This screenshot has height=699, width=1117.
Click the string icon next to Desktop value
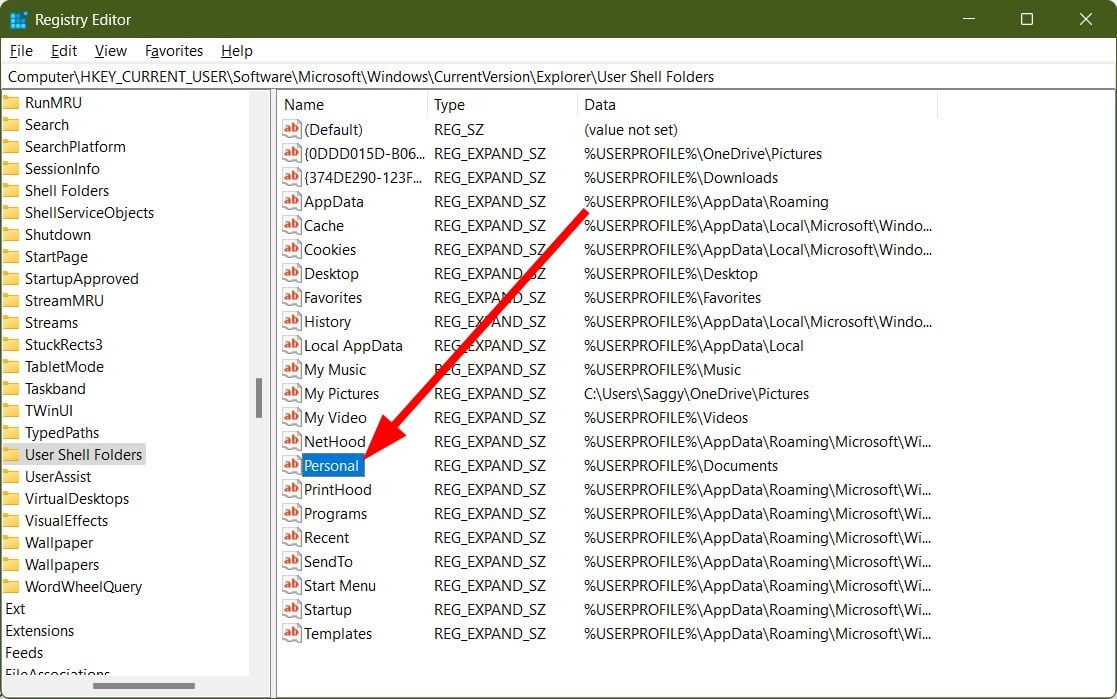(x=291, y=273)
